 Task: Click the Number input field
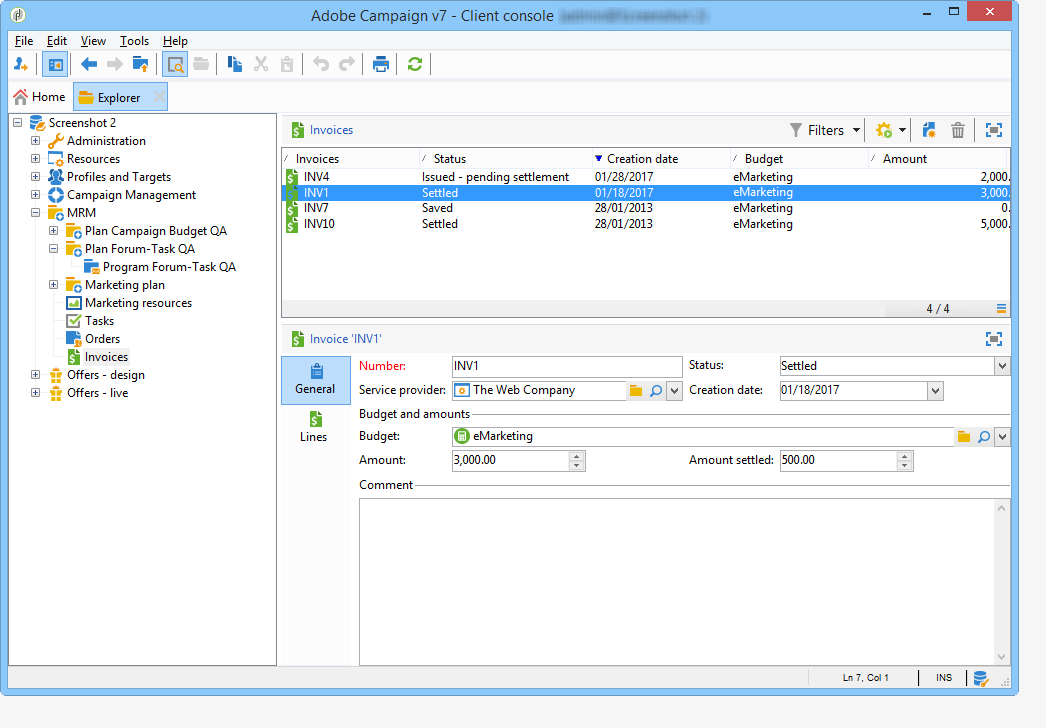(x=567, y=366)
